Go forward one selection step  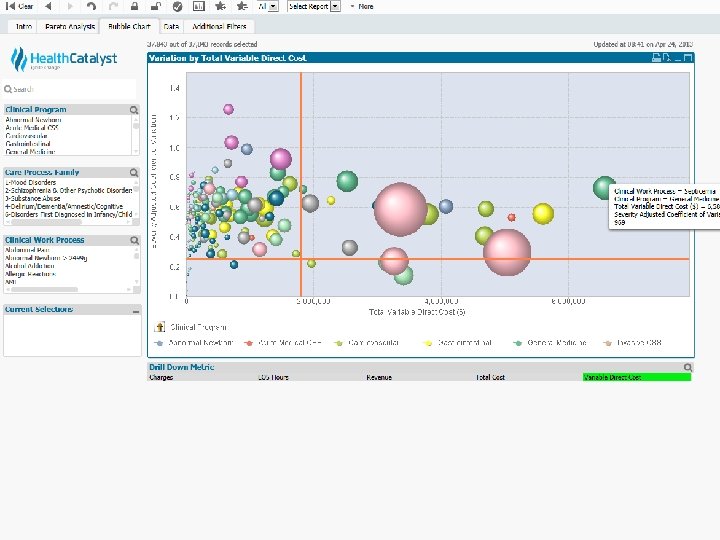[70, 6]
